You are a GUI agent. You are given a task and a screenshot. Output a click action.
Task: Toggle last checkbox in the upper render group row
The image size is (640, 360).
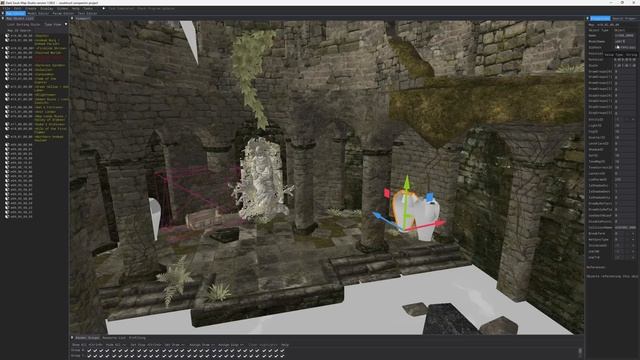pyautogui.click(x=282, y=350)
